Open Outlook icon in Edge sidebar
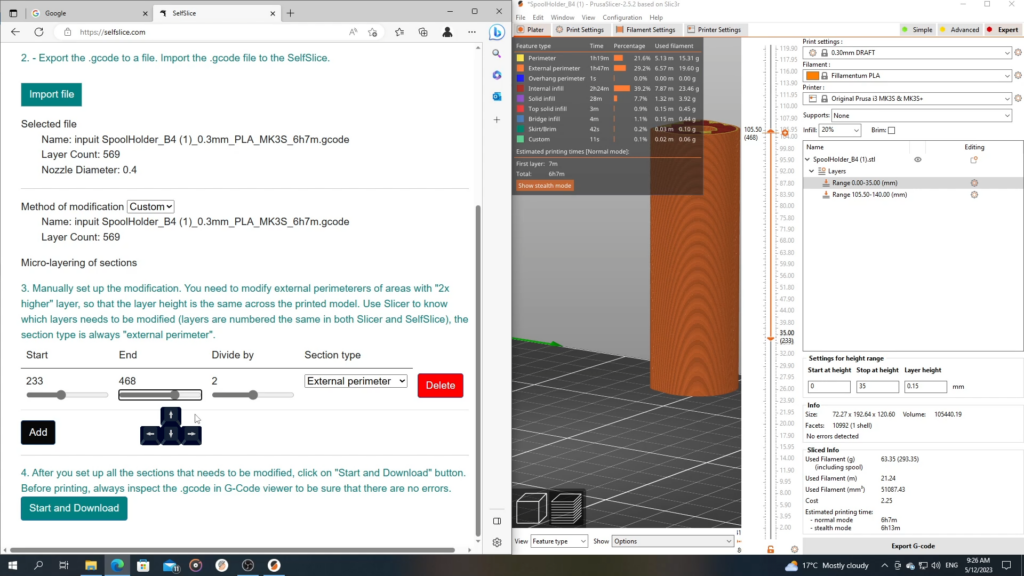1024x576 pixels. (x=497, y=97)
